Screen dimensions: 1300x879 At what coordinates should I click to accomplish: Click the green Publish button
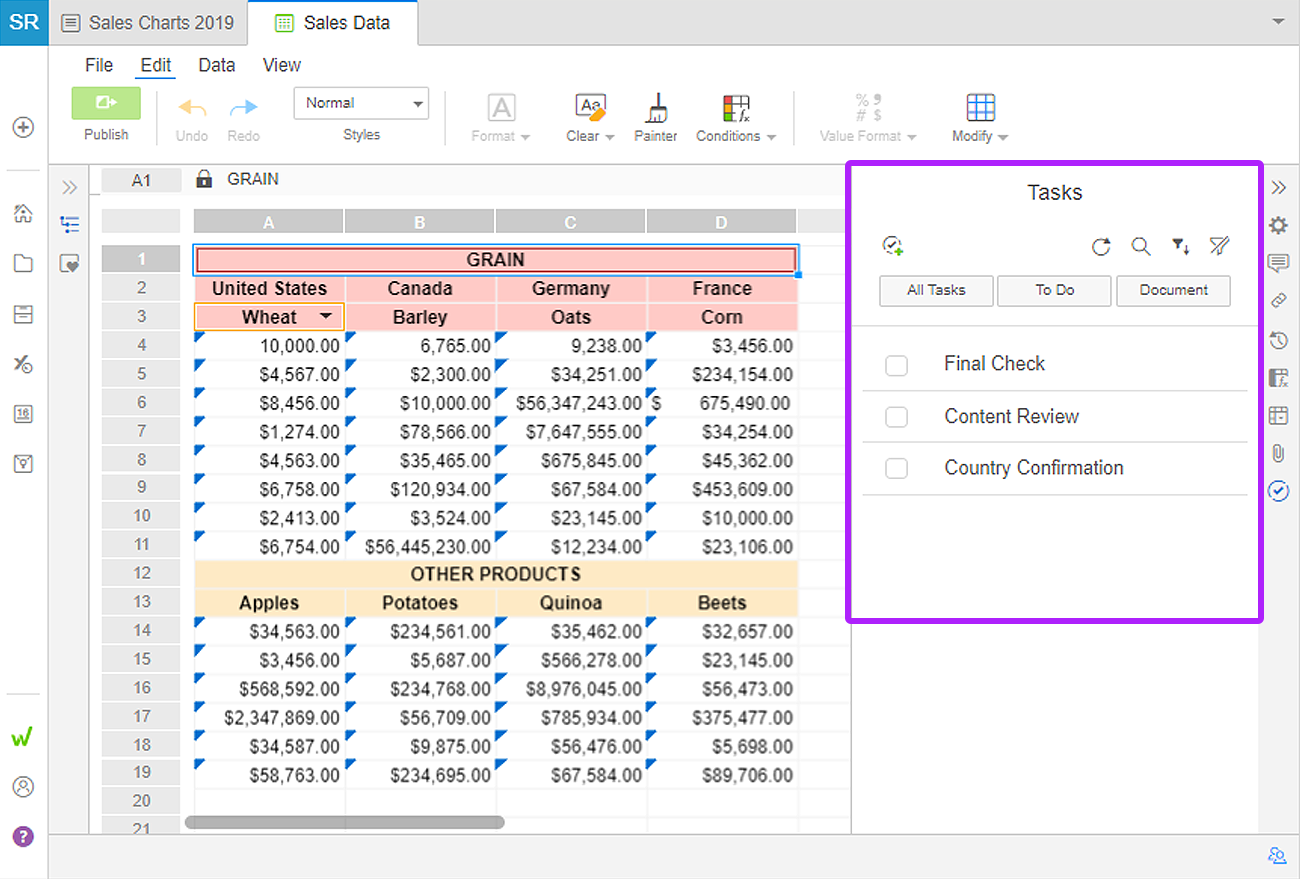106,103
